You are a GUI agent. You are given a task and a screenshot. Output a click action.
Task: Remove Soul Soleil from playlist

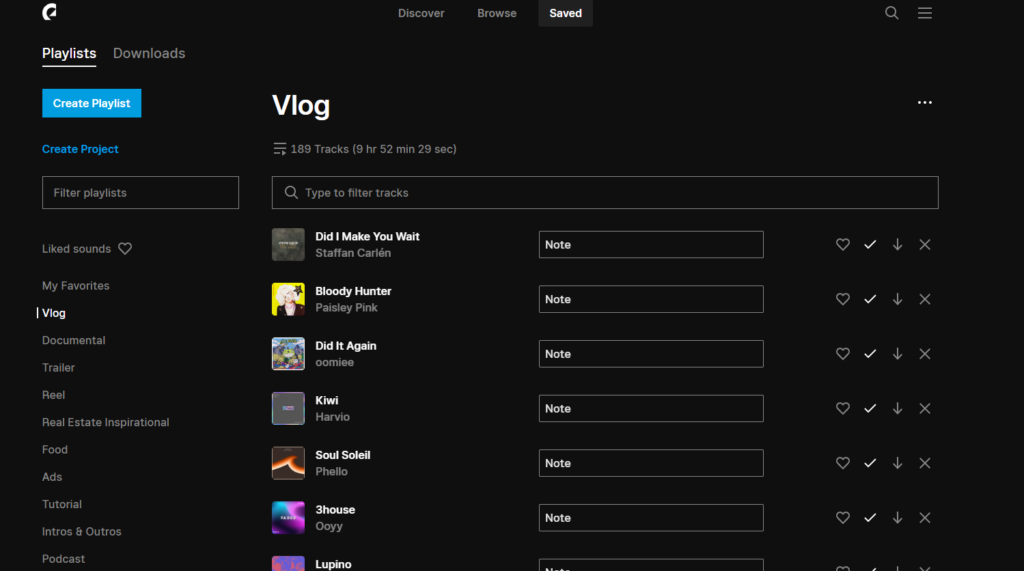[x=925, y=463]
